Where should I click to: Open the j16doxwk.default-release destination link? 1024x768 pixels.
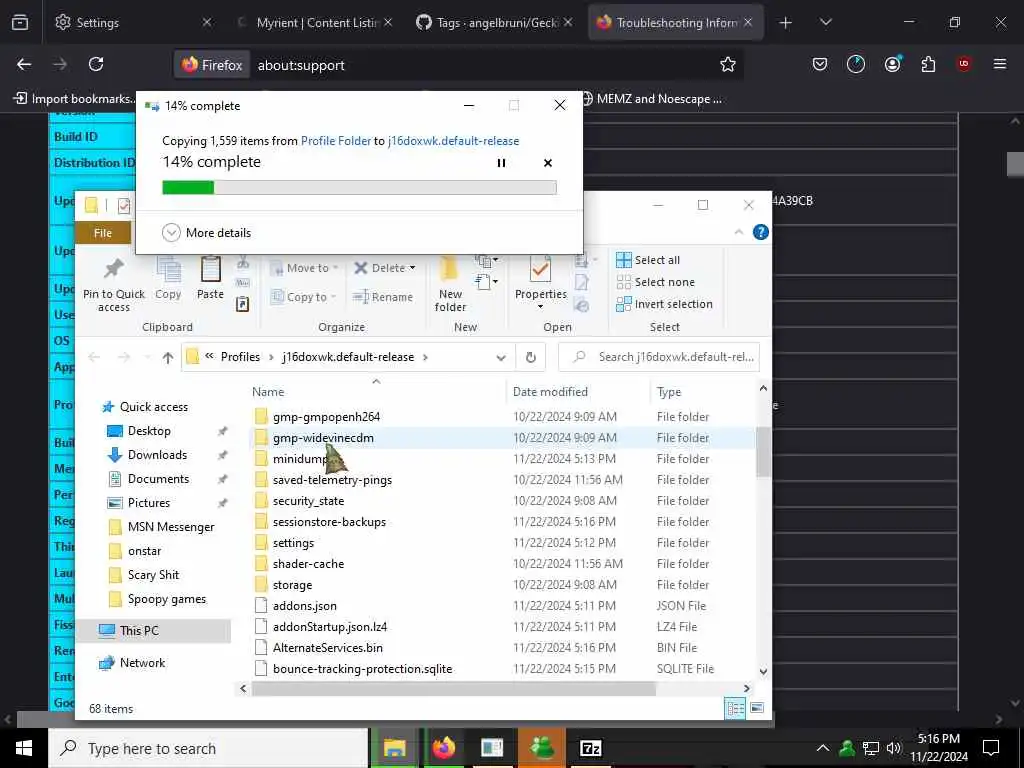pos(453,140)
